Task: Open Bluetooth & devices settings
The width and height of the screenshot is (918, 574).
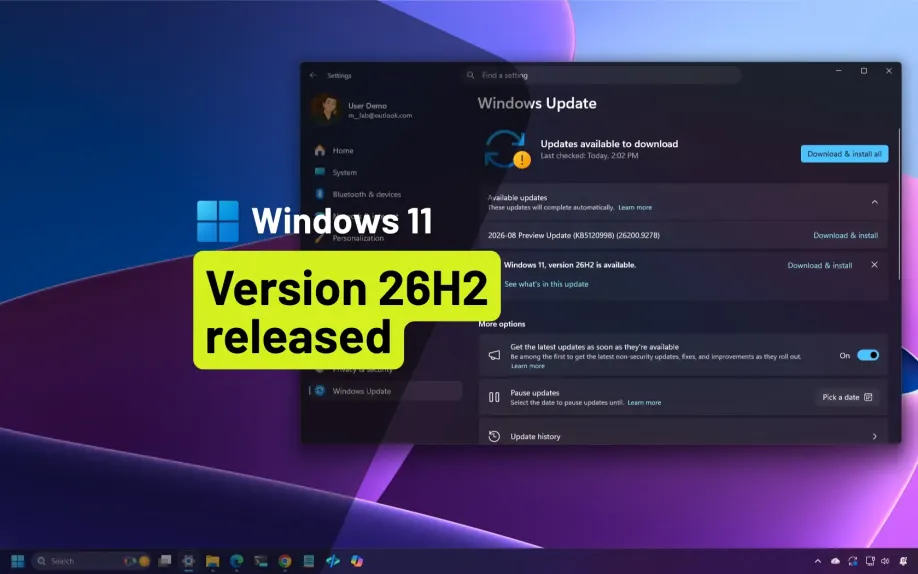Action: pos(386,194)
